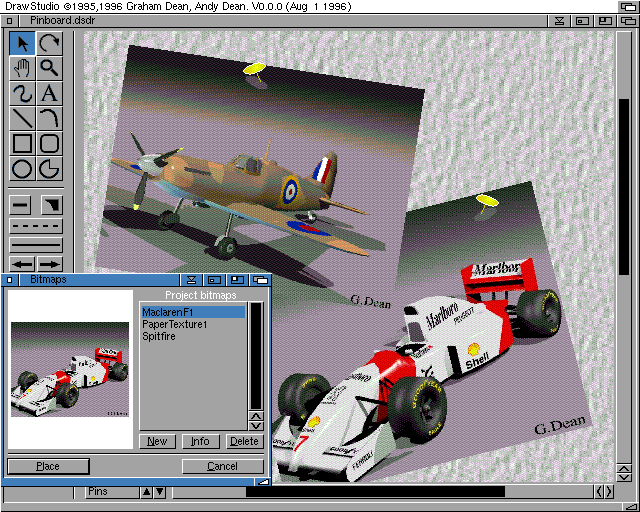Click the screen depth gadget in title bar

click(x=628, y=6)
